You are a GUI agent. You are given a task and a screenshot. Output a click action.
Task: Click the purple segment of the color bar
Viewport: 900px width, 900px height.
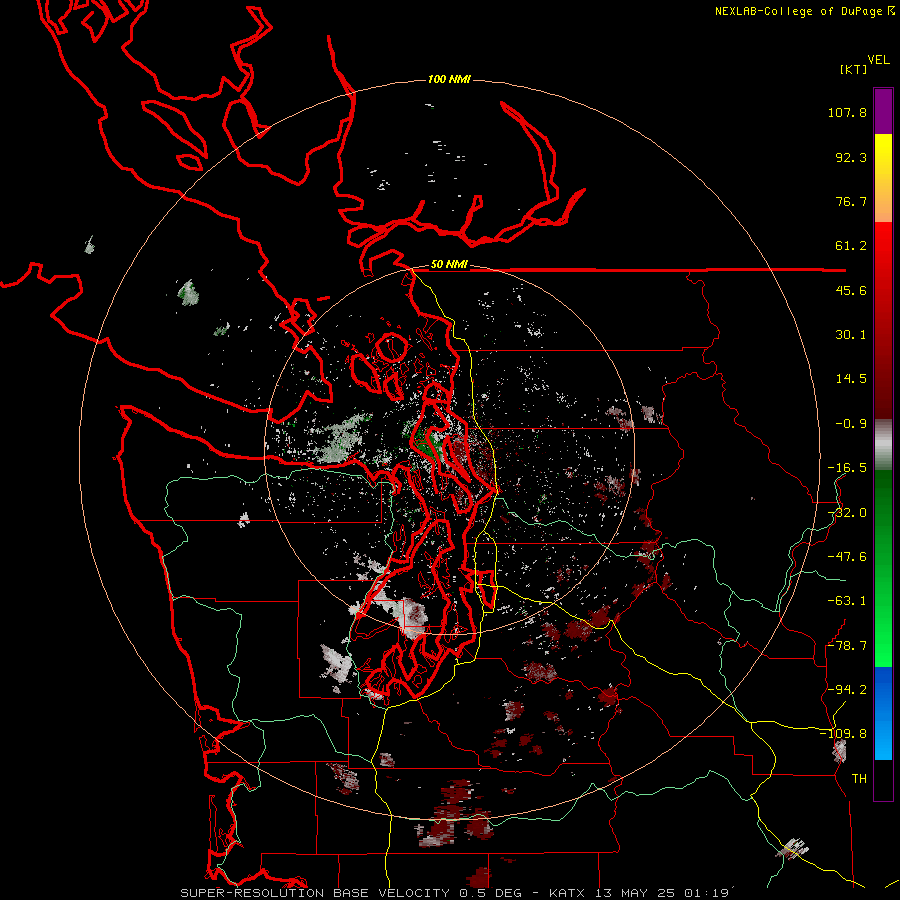[x=883, y=111]
